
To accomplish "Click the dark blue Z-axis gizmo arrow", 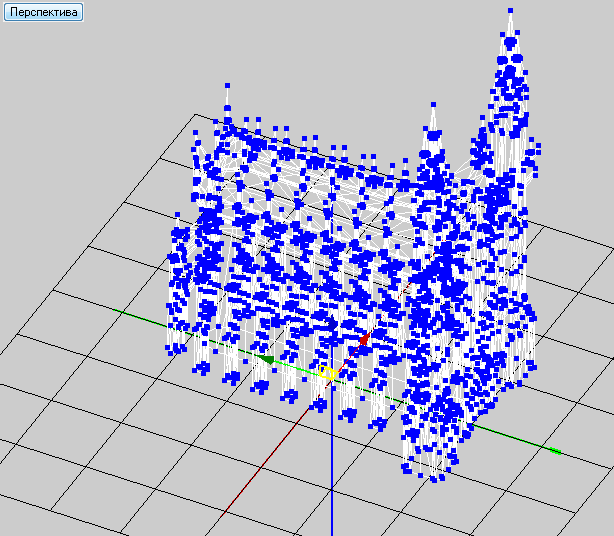I will click(x=332, y=323).
